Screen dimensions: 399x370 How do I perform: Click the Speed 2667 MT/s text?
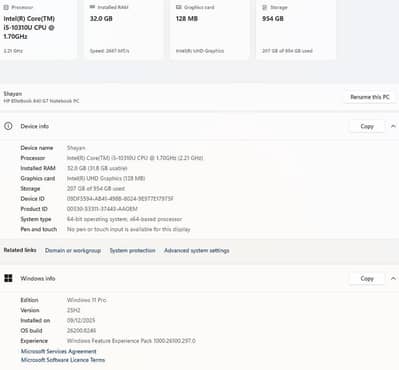pos(109,51)
